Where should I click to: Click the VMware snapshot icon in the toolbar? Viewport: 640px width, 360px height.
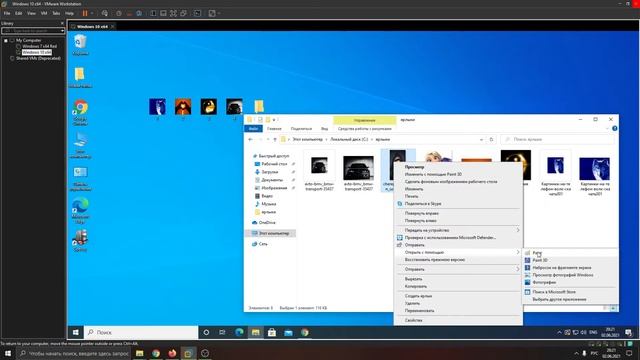pyautogui.click(x=118, y=13)
